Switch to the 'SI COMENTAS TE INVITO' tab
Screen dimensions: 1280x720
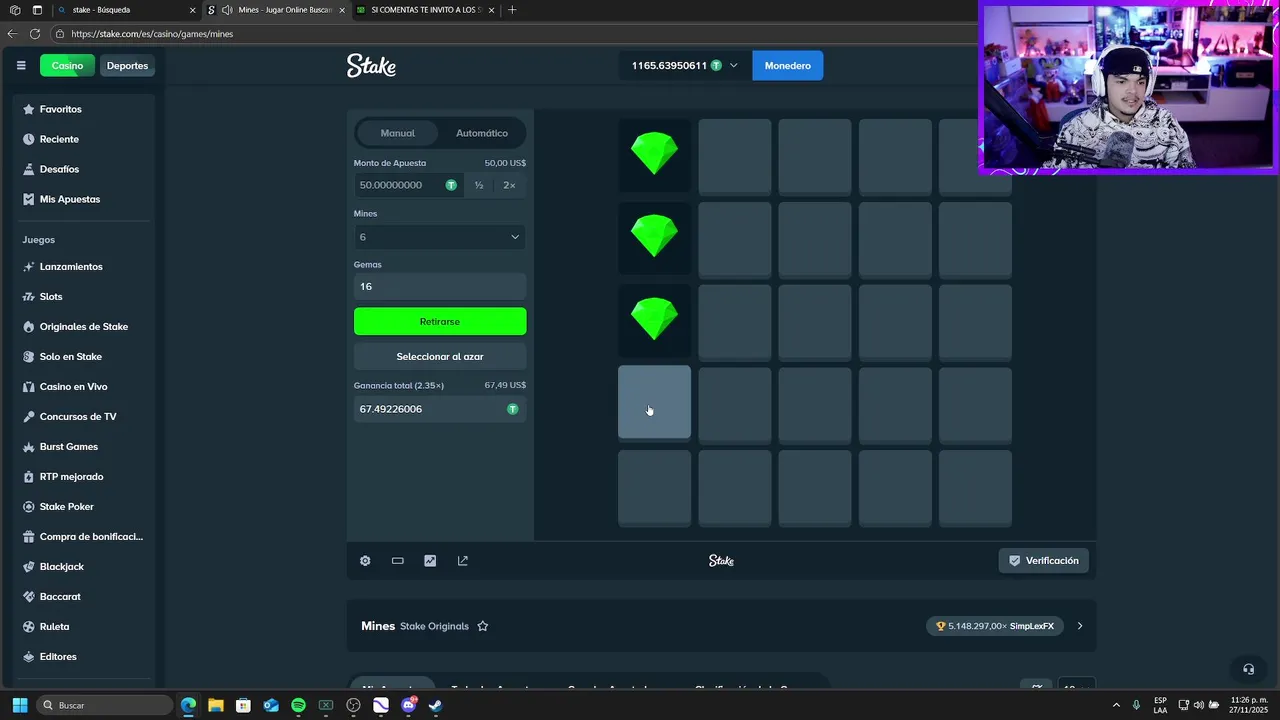click(x=425, y=10)
